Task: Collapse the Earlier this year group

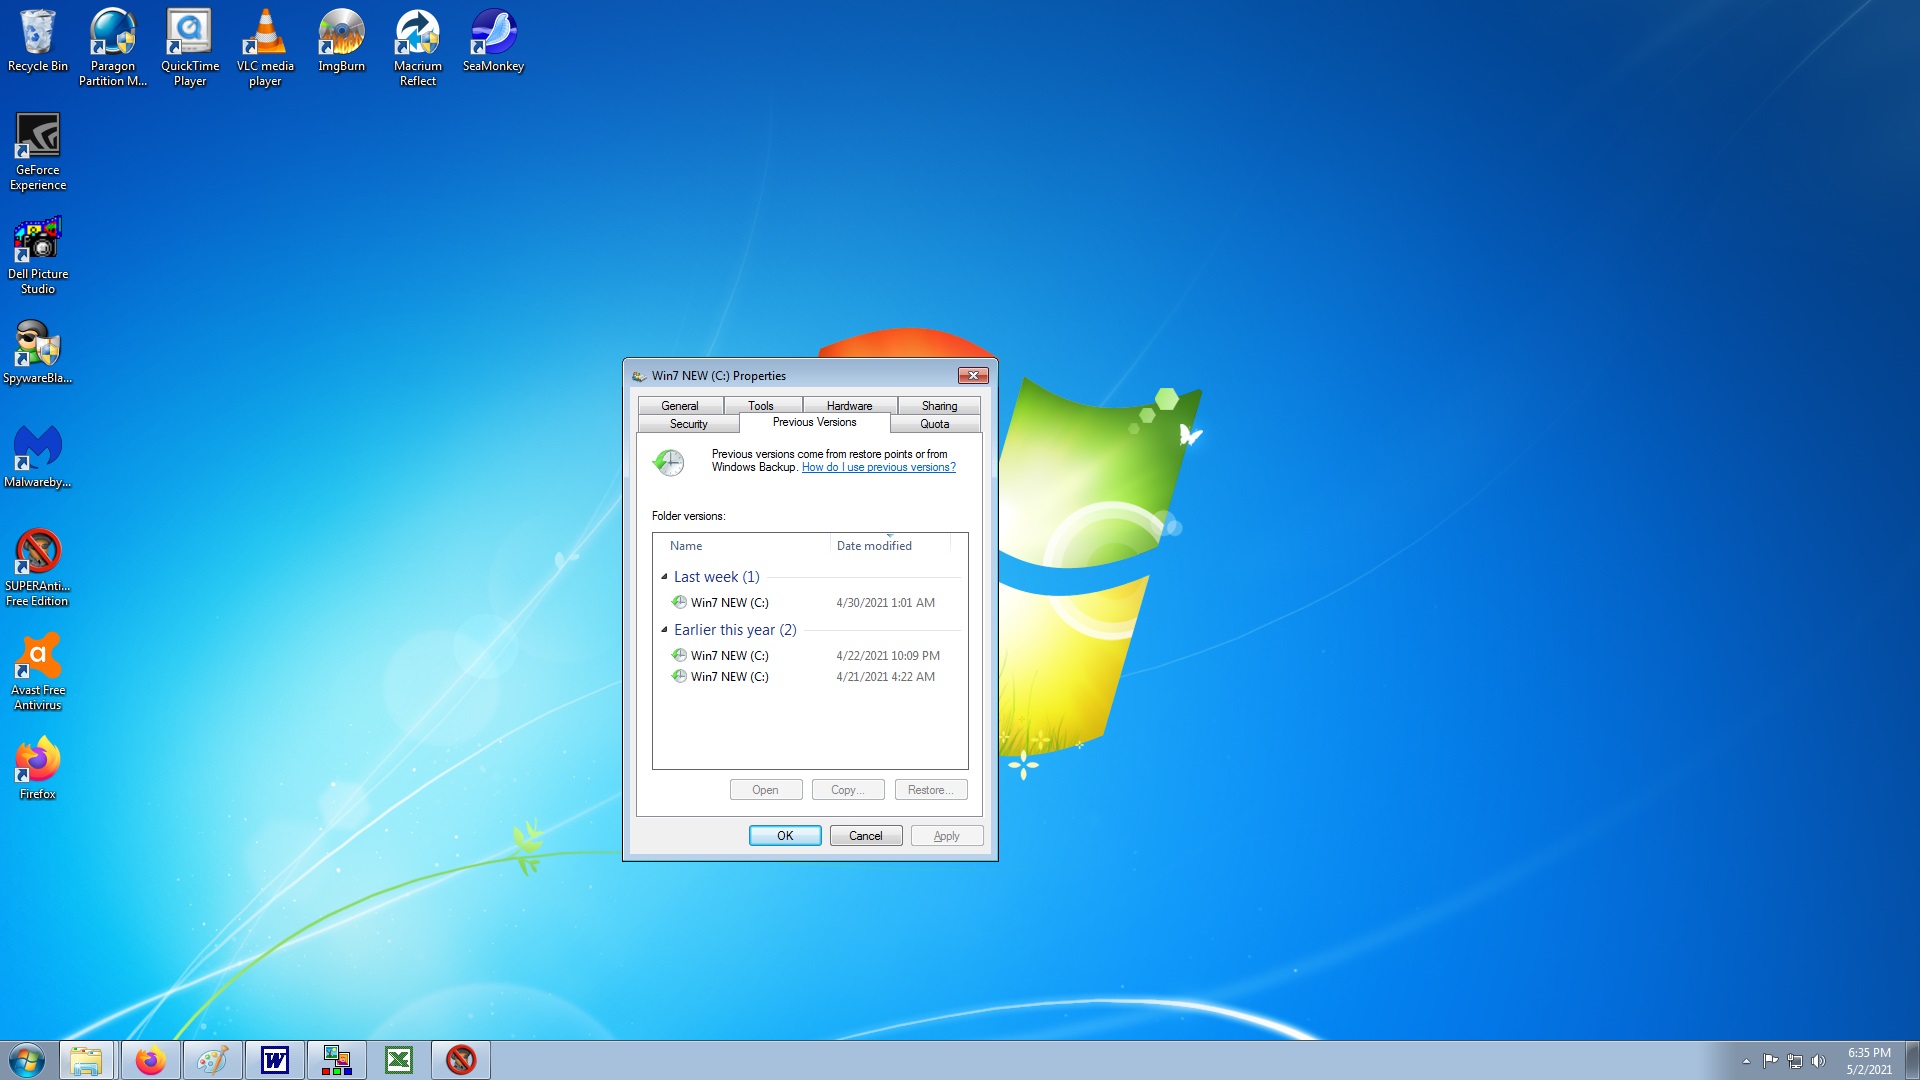Action: pos(664,630)
